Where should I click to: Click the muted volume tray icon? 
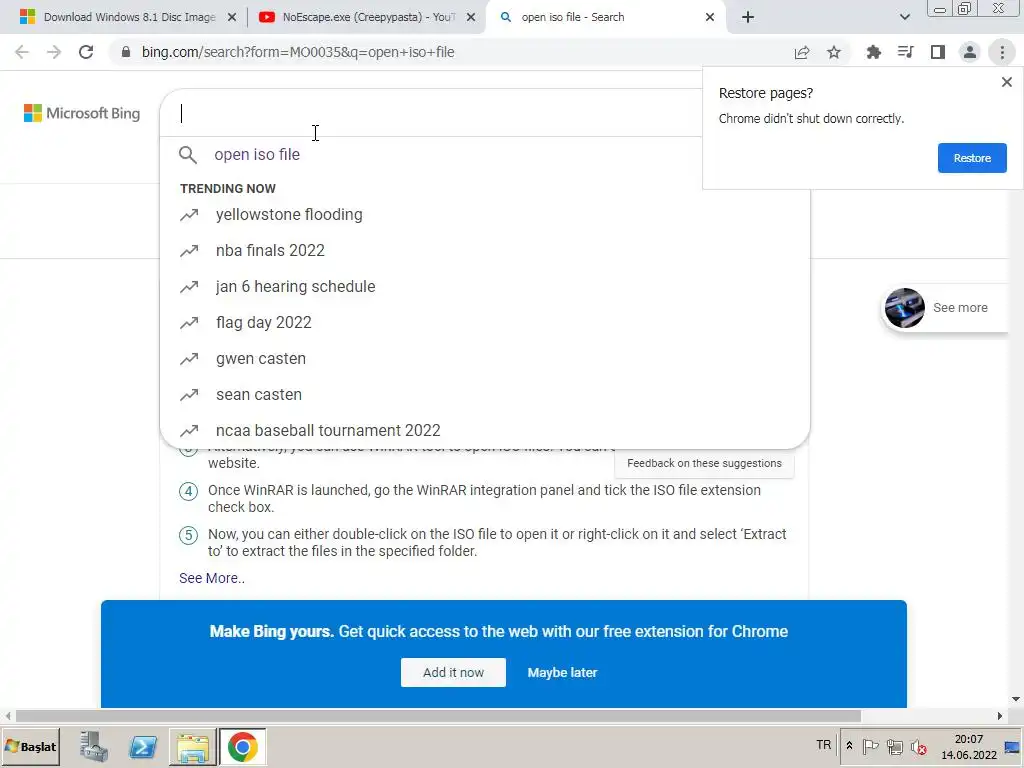(918, 746)
